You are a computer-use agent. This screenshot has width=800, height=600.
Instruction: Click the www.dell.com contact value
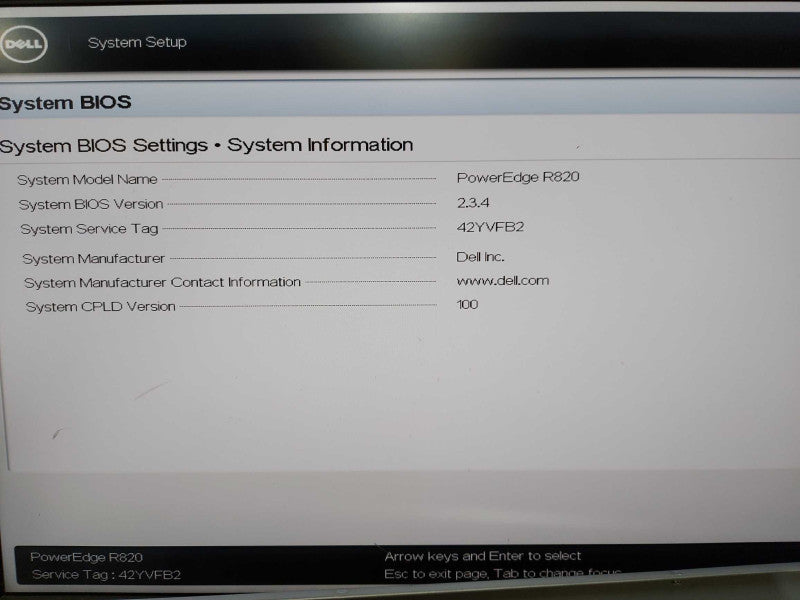point(503,281)
